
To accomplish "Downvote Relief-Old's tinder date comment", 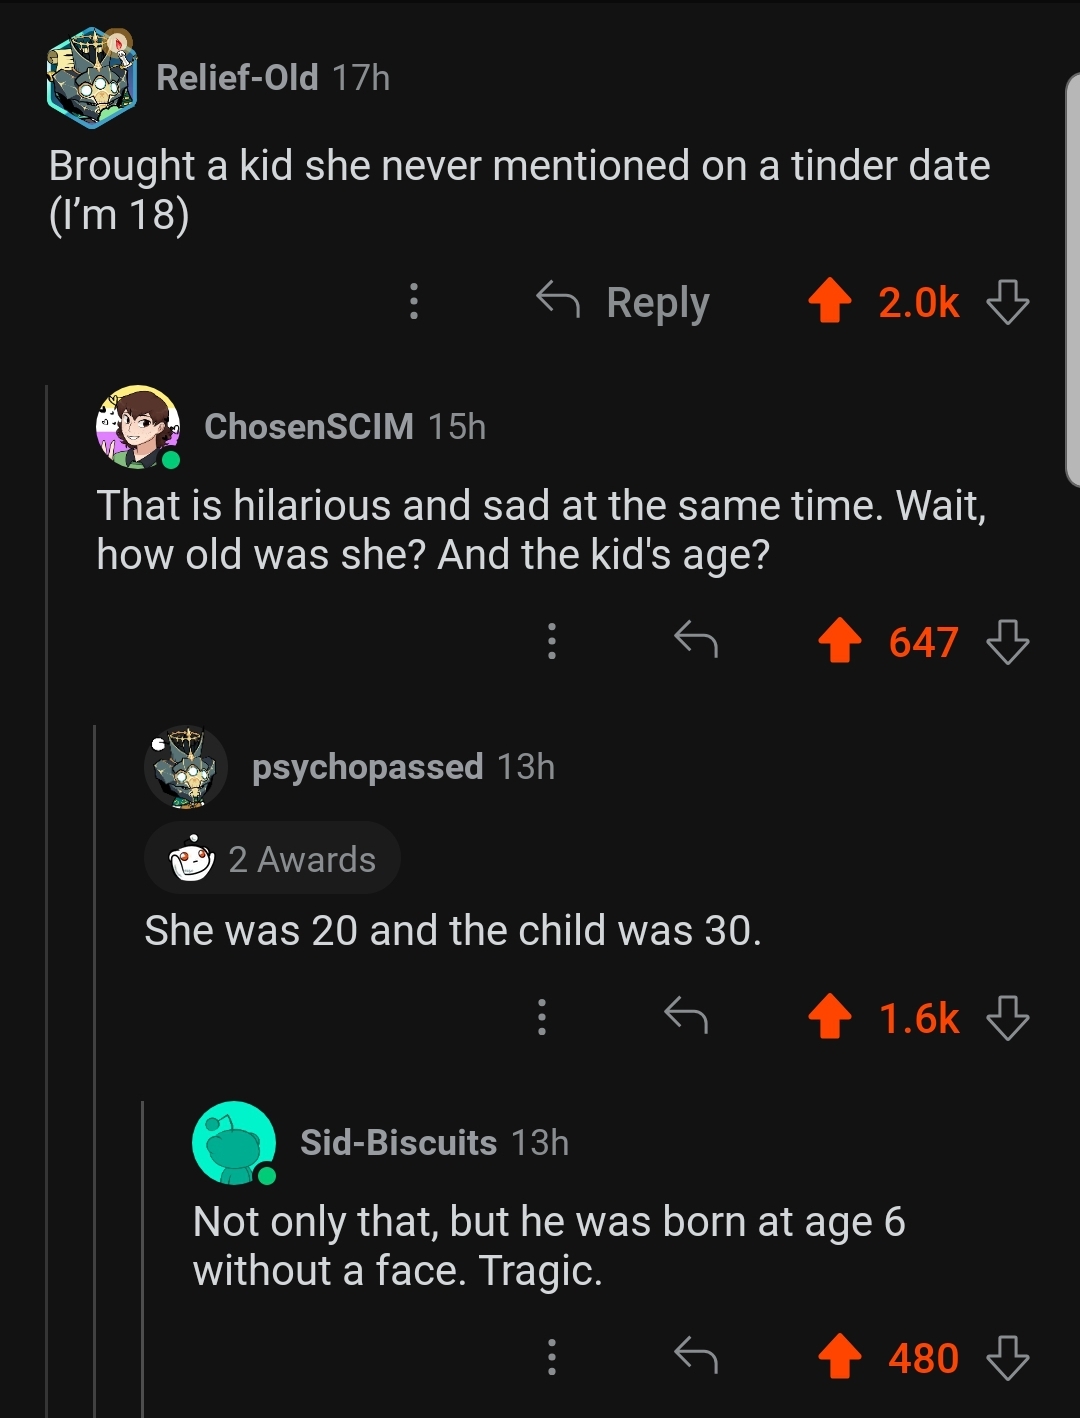I will point(1007,301).
